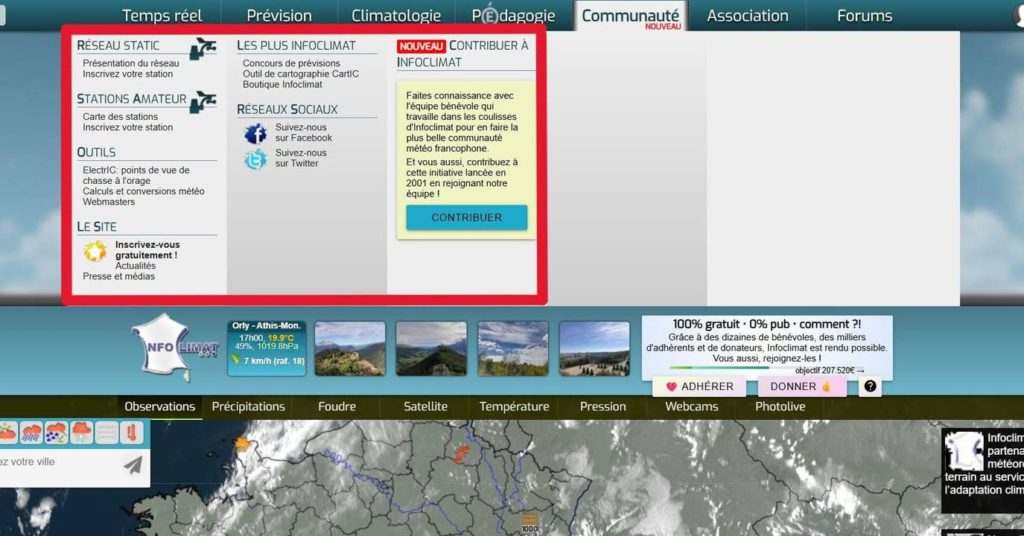1024x536 pixels.
Task: Click the question mark help icon
Action: point(870,387)
